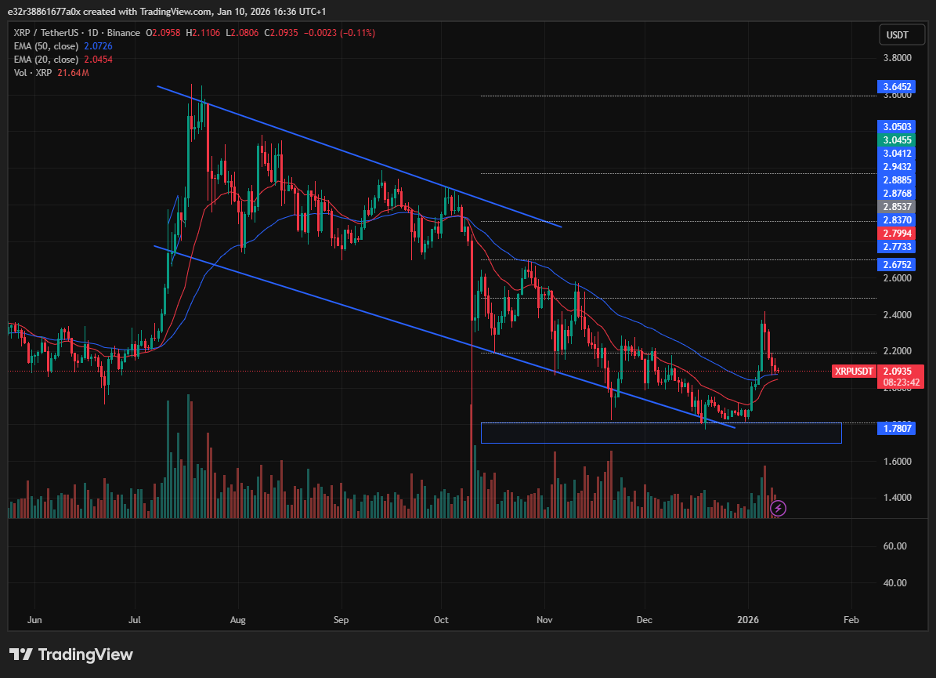Image resolution: width=936 pixels, height=678 pixels.
Task: Click the Feb label on the time axis
Action: point(851,620)
